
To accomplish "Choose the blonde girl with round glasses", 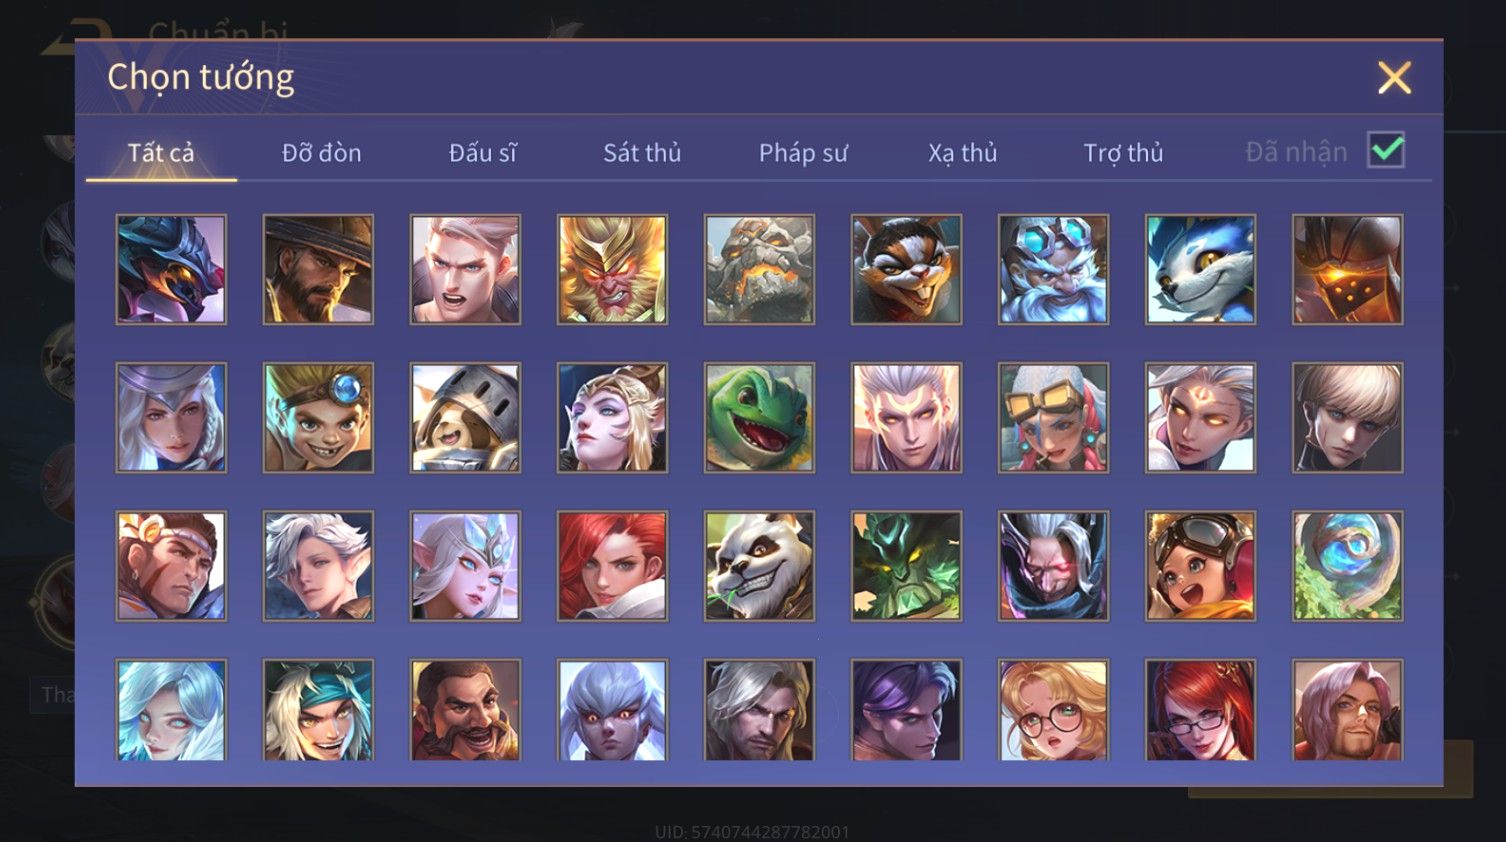I will point(1053,710).
